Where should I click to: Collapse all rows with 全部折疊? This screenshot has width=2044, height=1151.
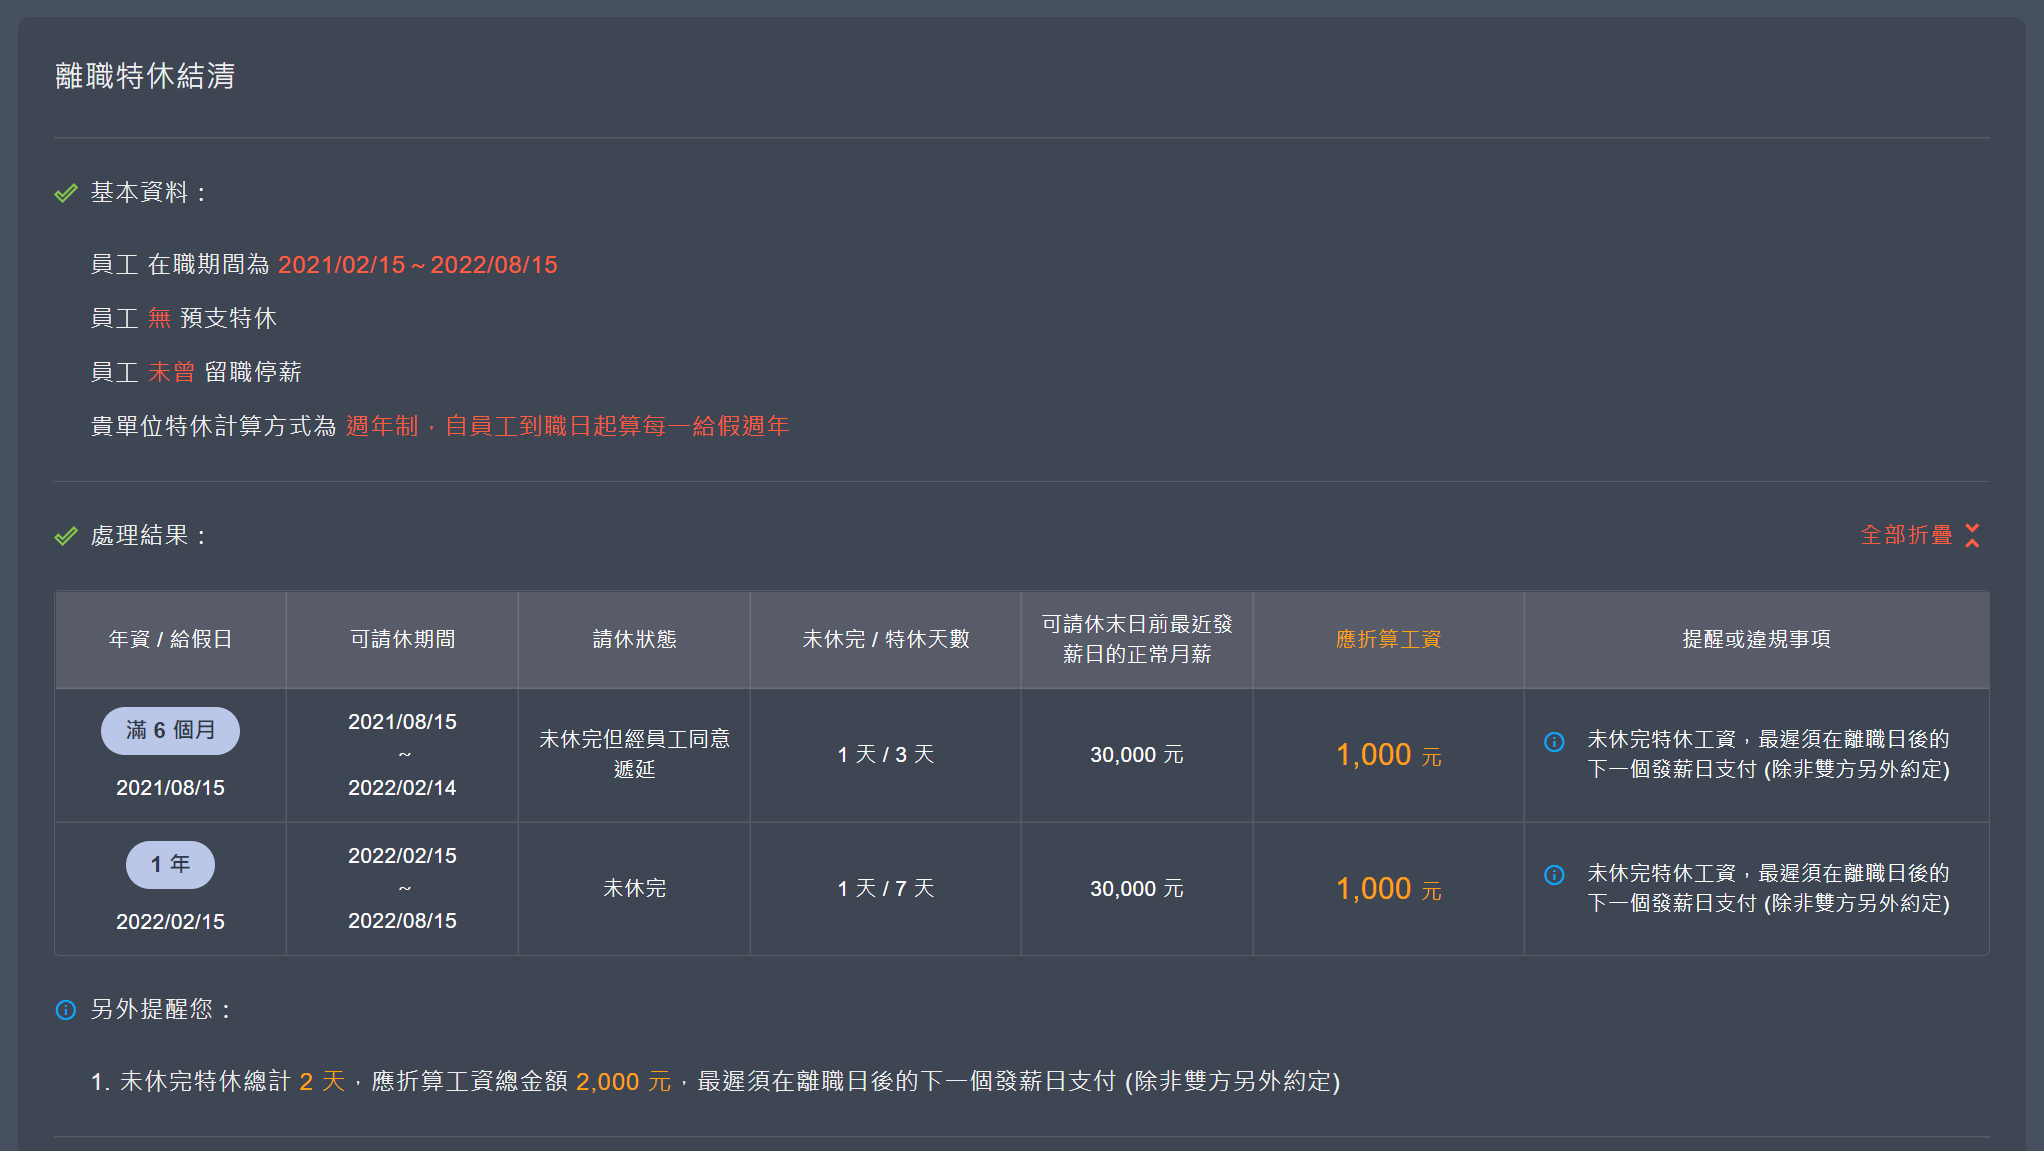click(1919, 535)
